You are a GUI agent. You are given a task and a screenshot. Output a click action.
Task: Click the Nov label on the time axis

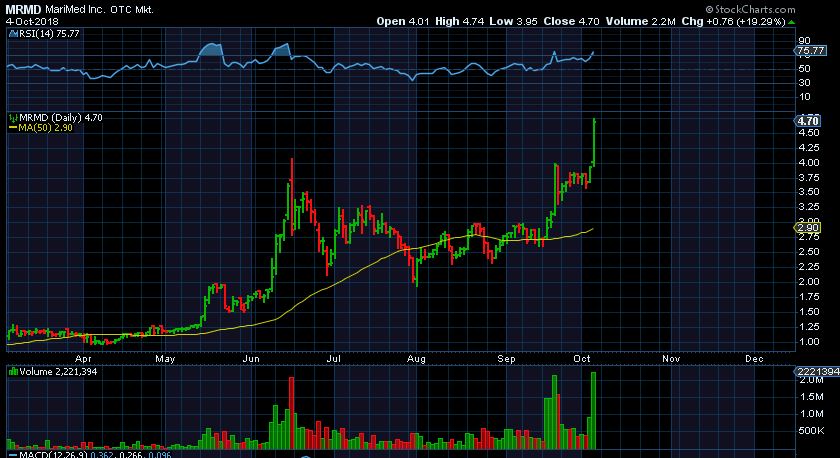(x=671, y=358)
